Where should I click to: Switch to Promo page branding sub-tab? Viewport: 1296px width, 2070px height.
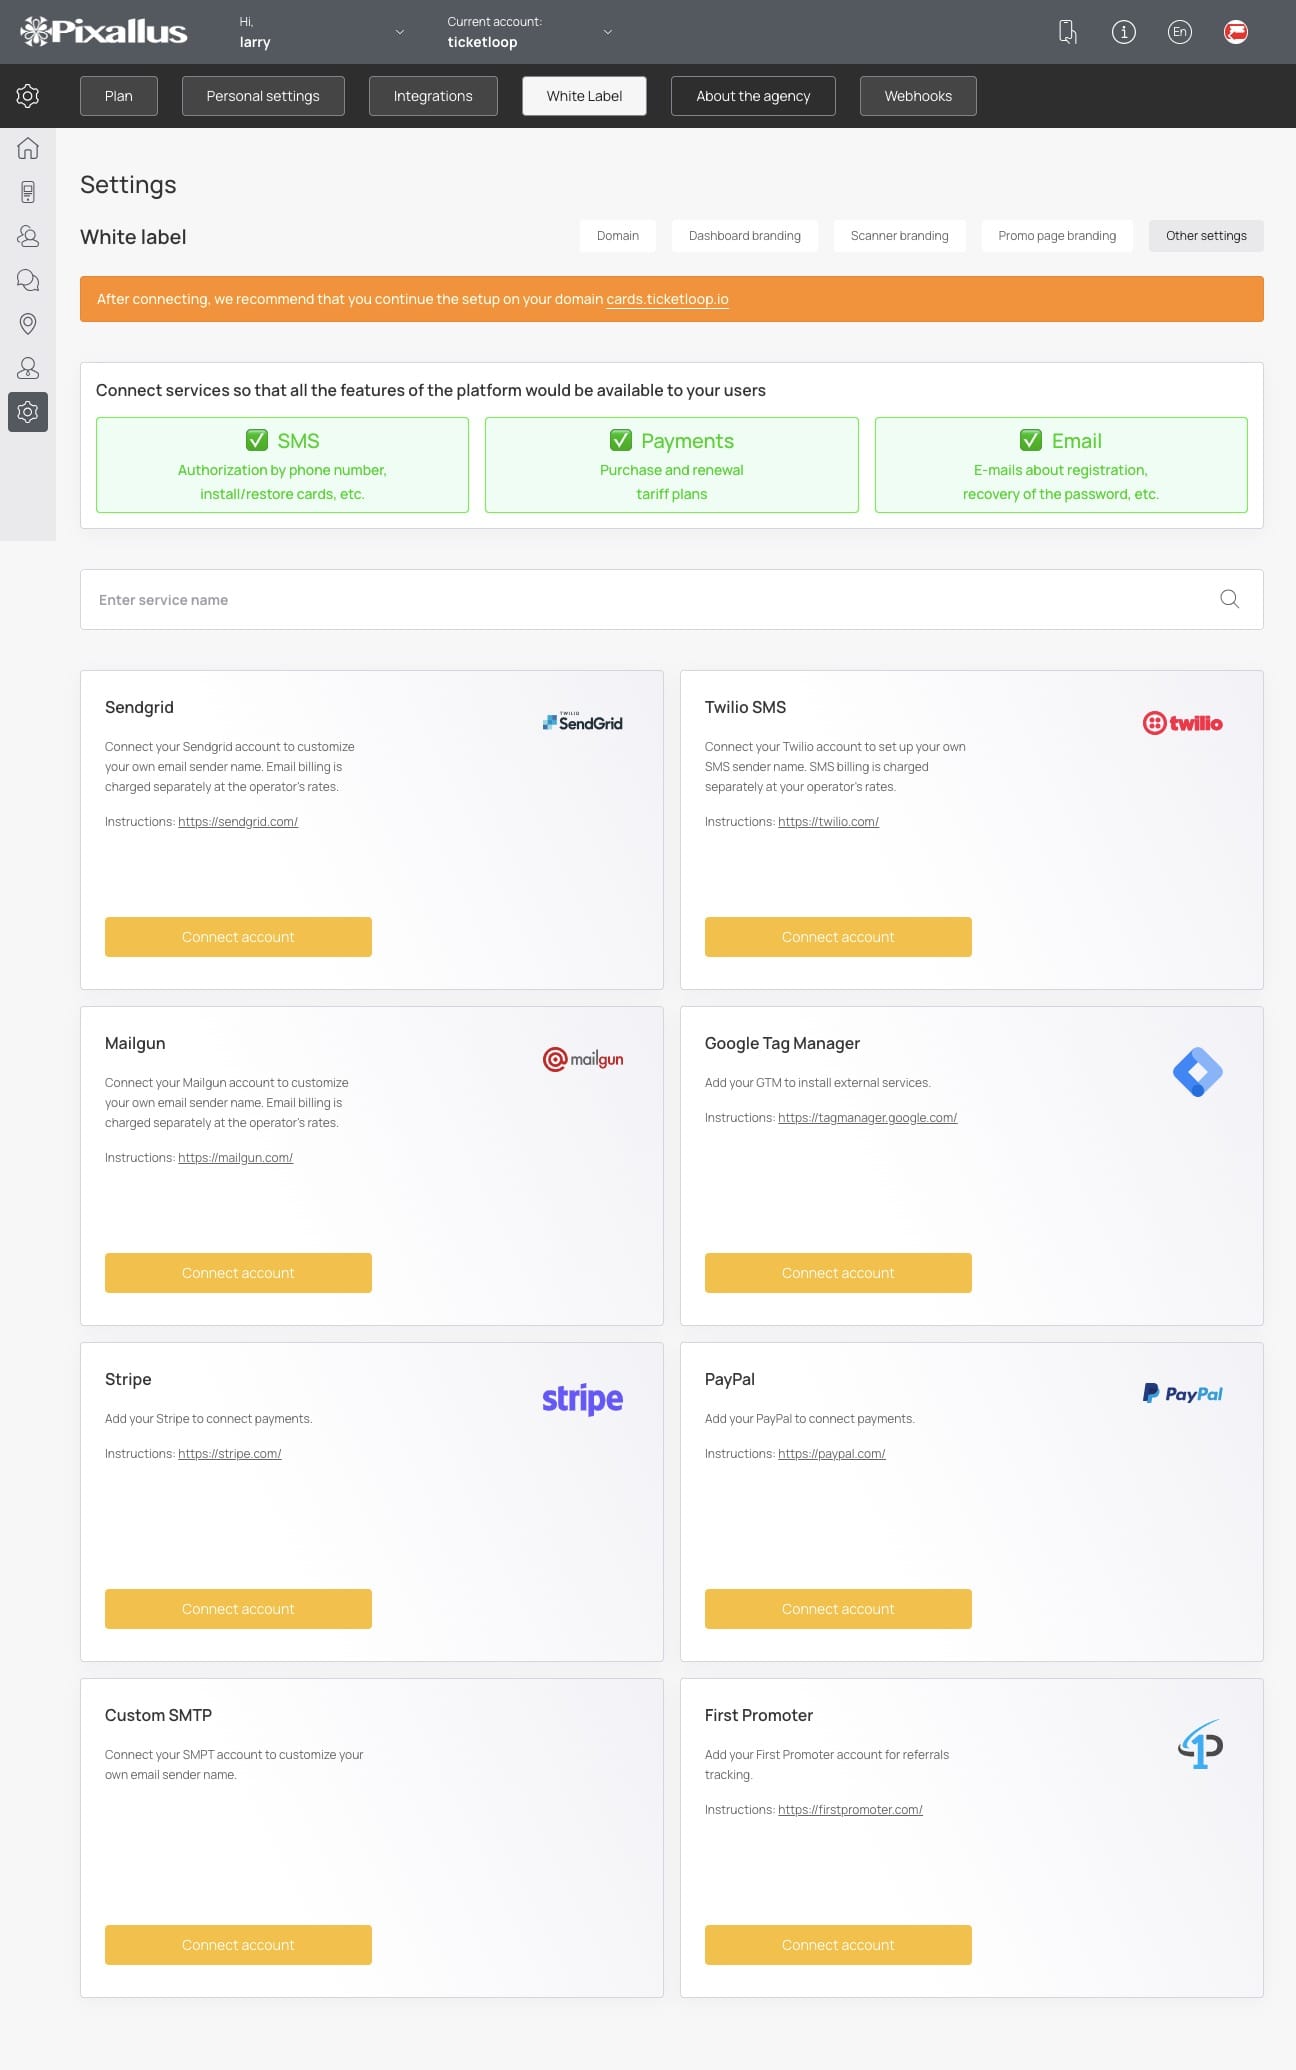pos(1057,236)
